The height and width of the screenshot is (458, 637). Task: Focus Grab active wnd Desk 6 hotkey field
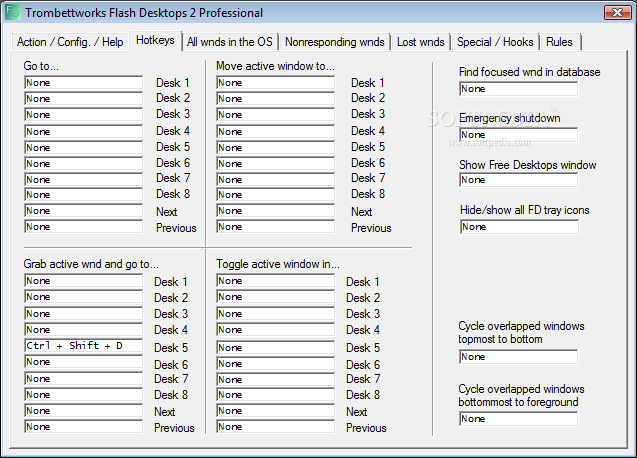(x=84, y=362)
